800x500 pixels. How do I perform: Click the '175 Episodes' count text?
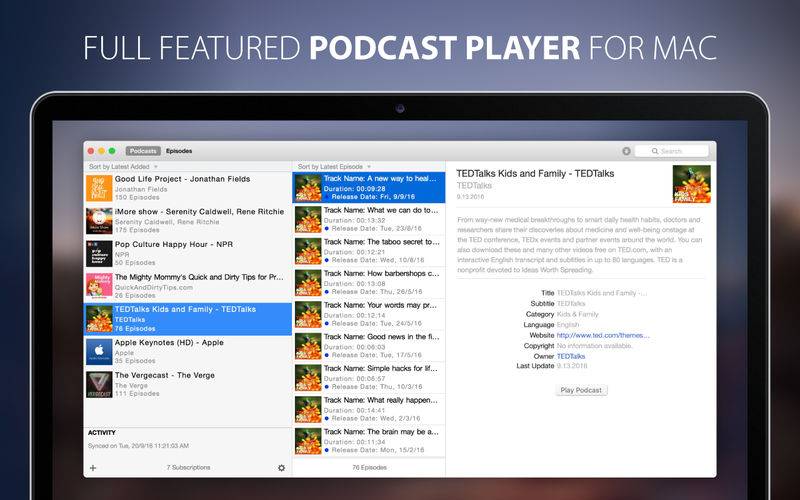tap(137, 230)
